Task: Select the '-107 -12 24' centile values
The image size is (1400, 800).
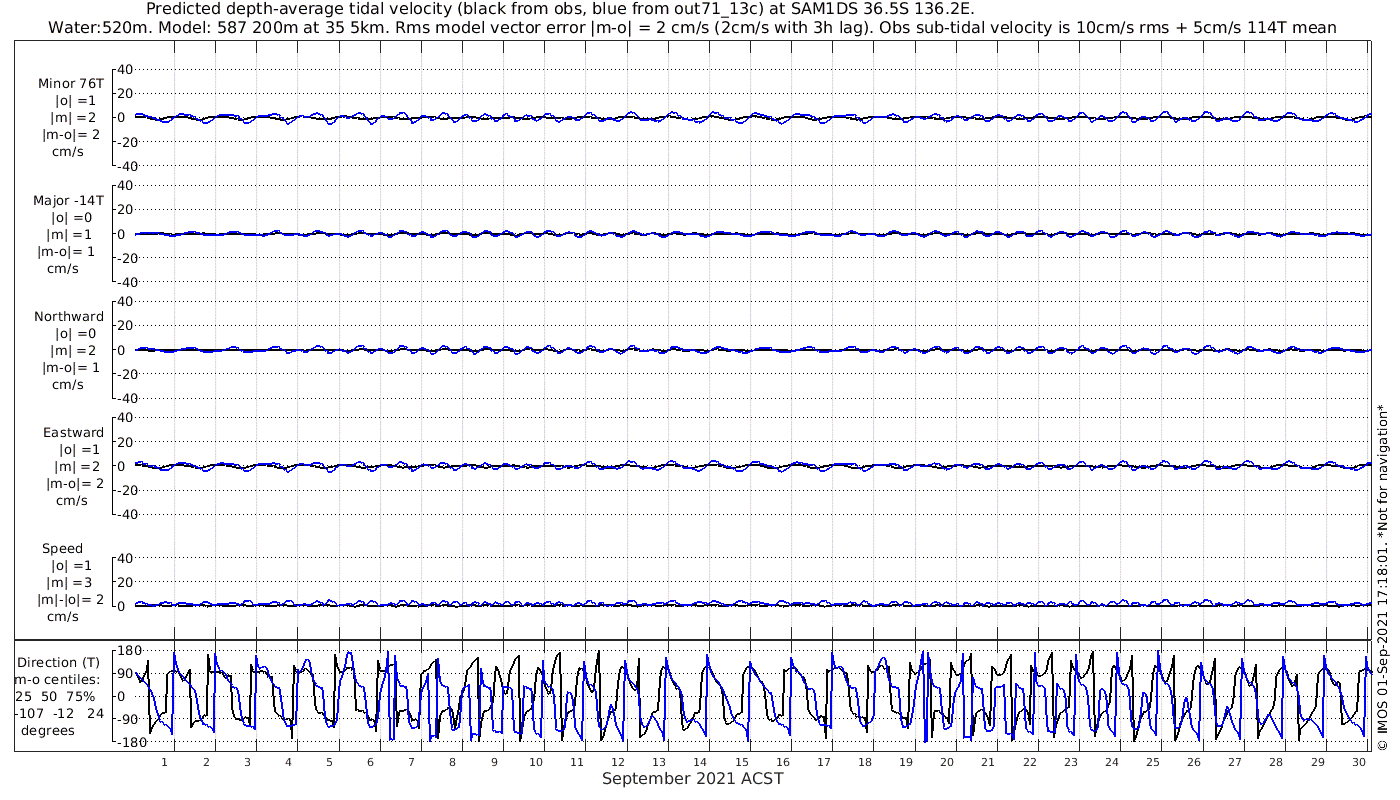Action: [x=59, y=713]
